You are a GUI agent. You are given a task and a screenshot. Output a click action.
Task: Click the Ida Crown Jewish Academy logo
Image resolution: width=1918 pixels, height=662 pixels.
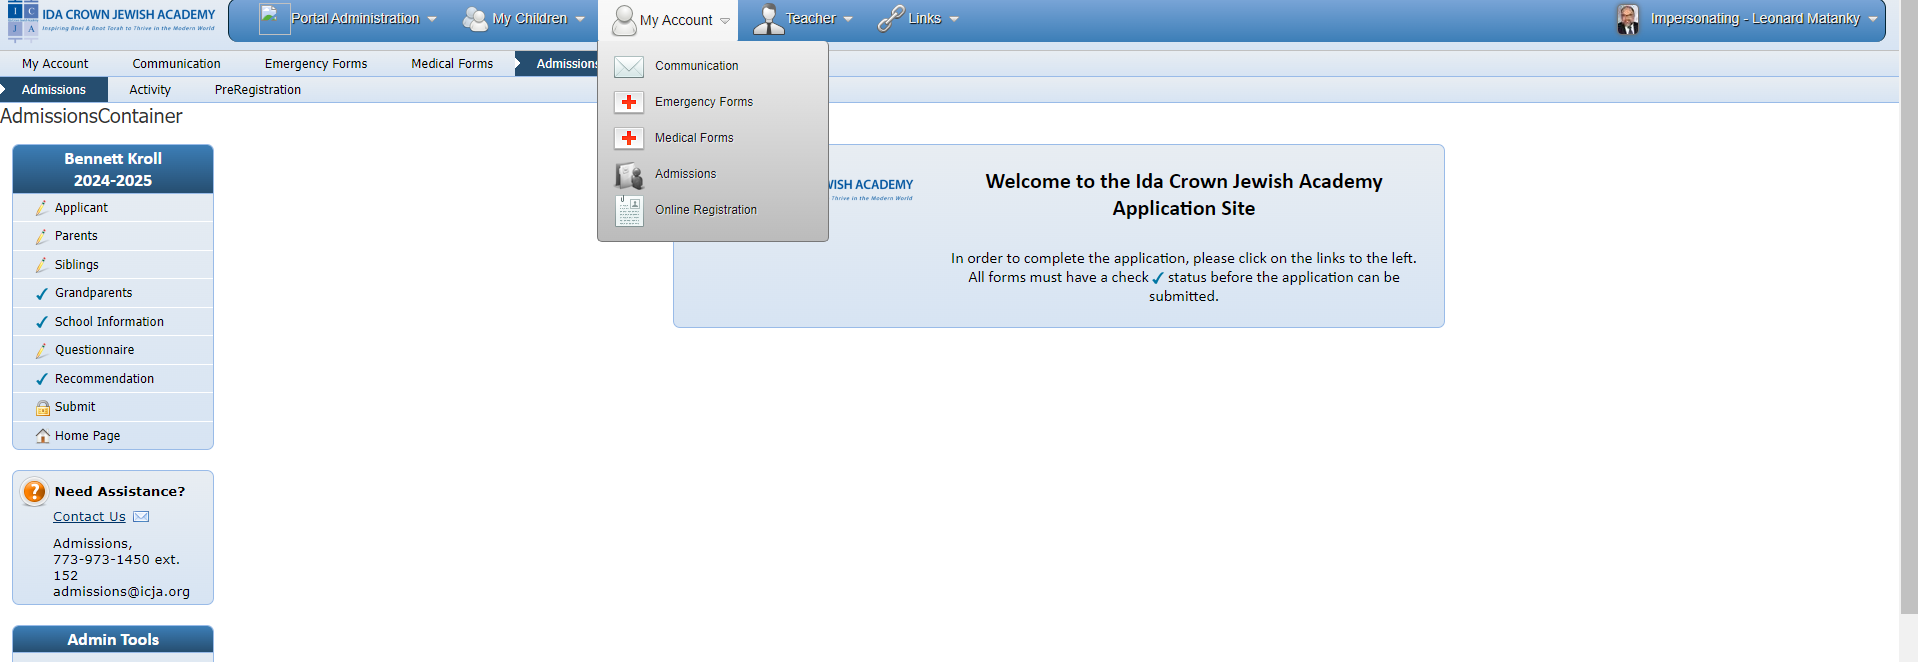pyautogui.click(x=112, y=20)
